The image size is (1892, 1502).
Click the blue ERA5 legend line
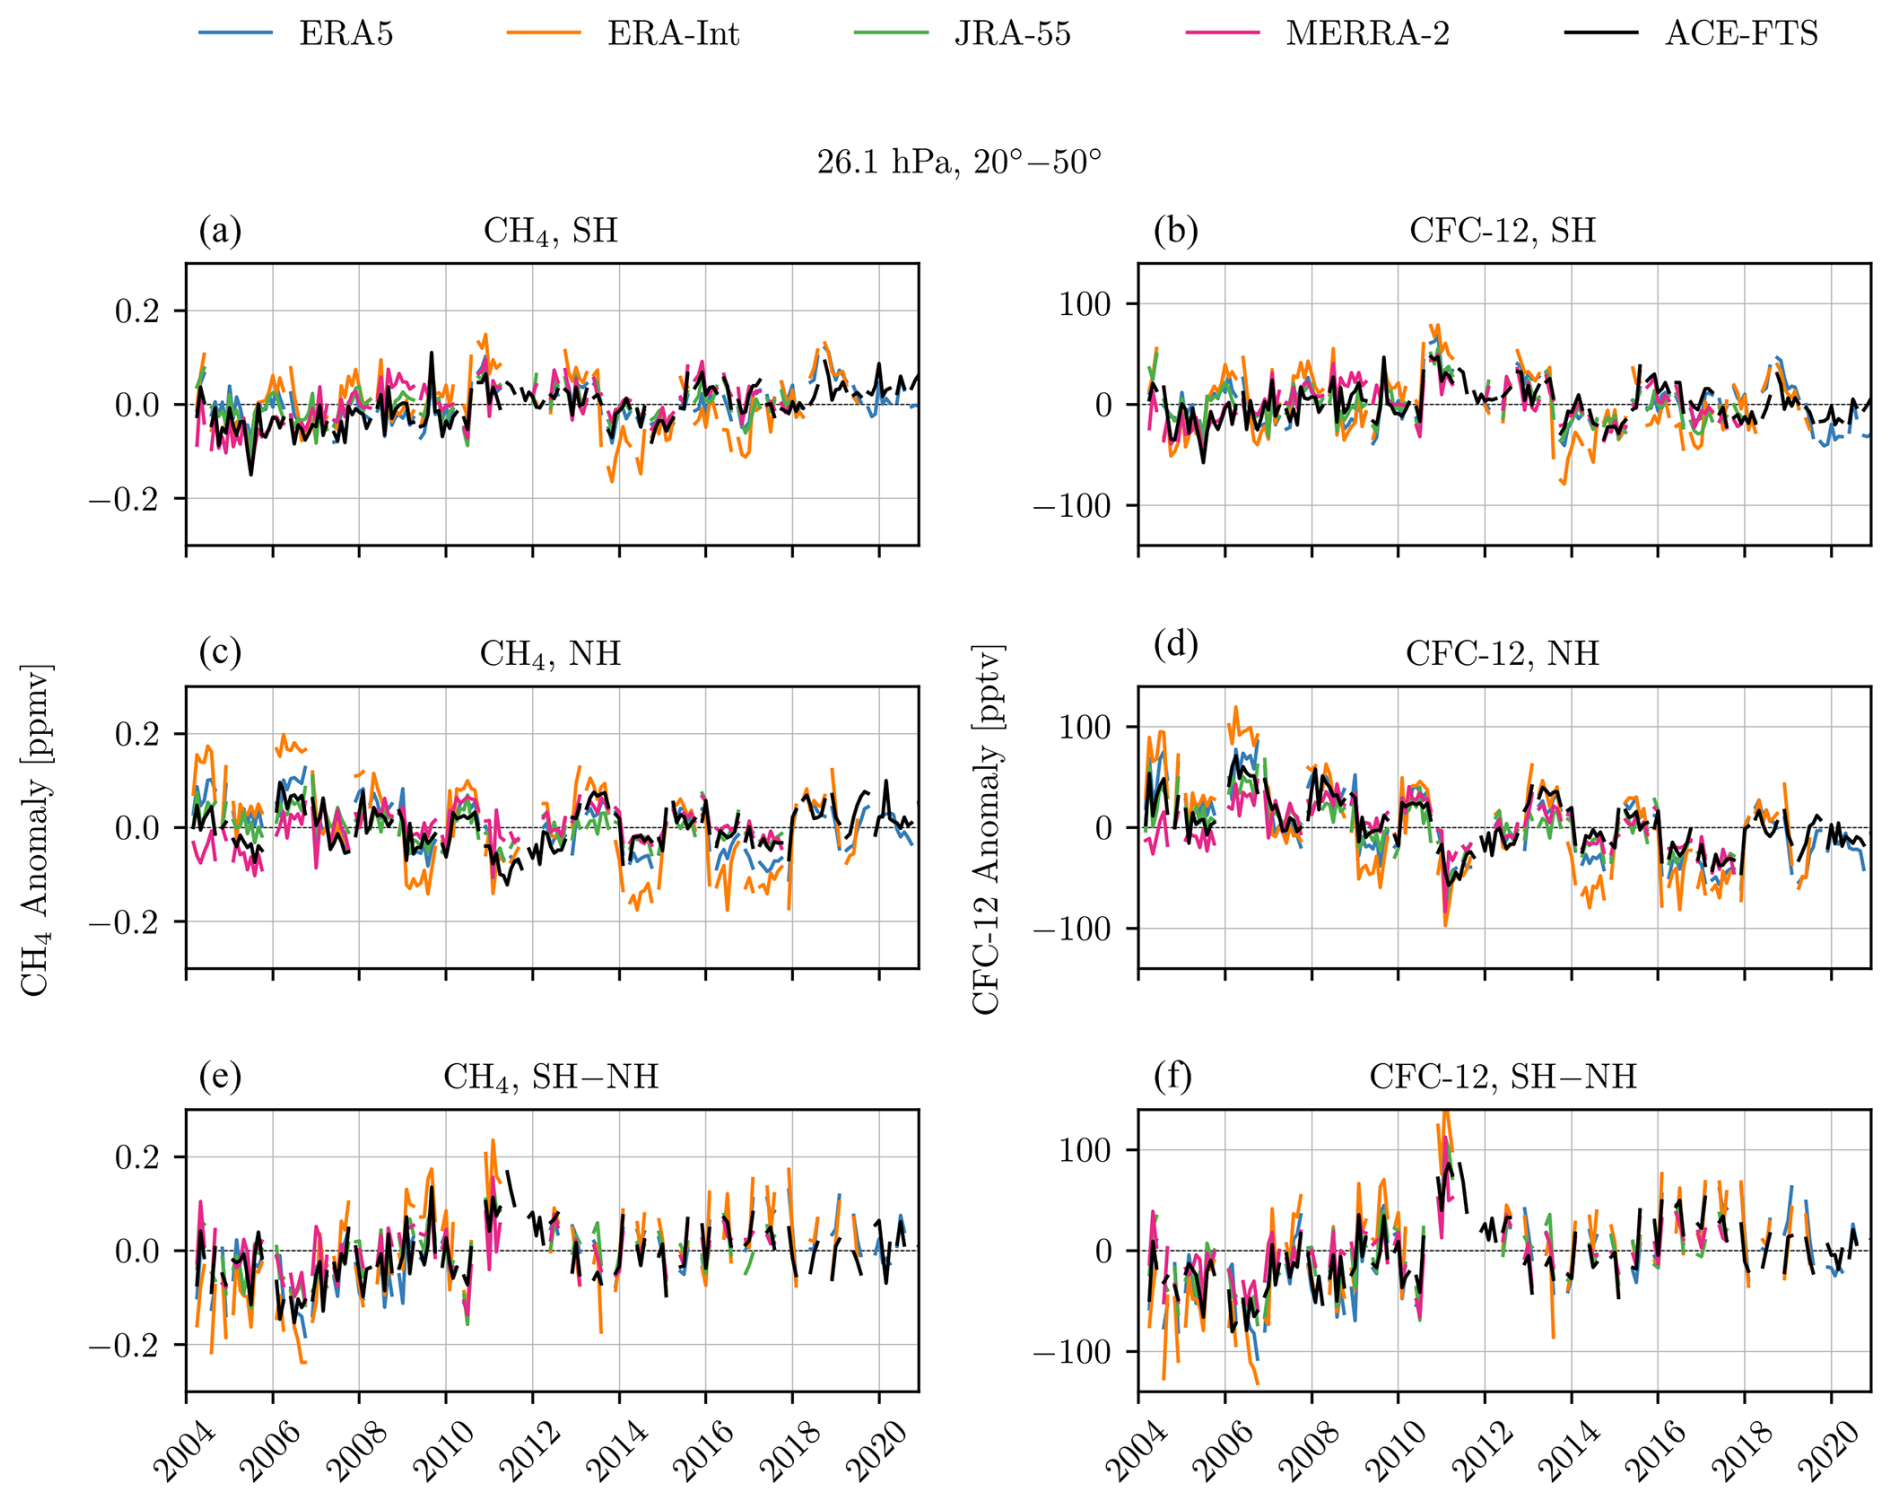point(235,33)
